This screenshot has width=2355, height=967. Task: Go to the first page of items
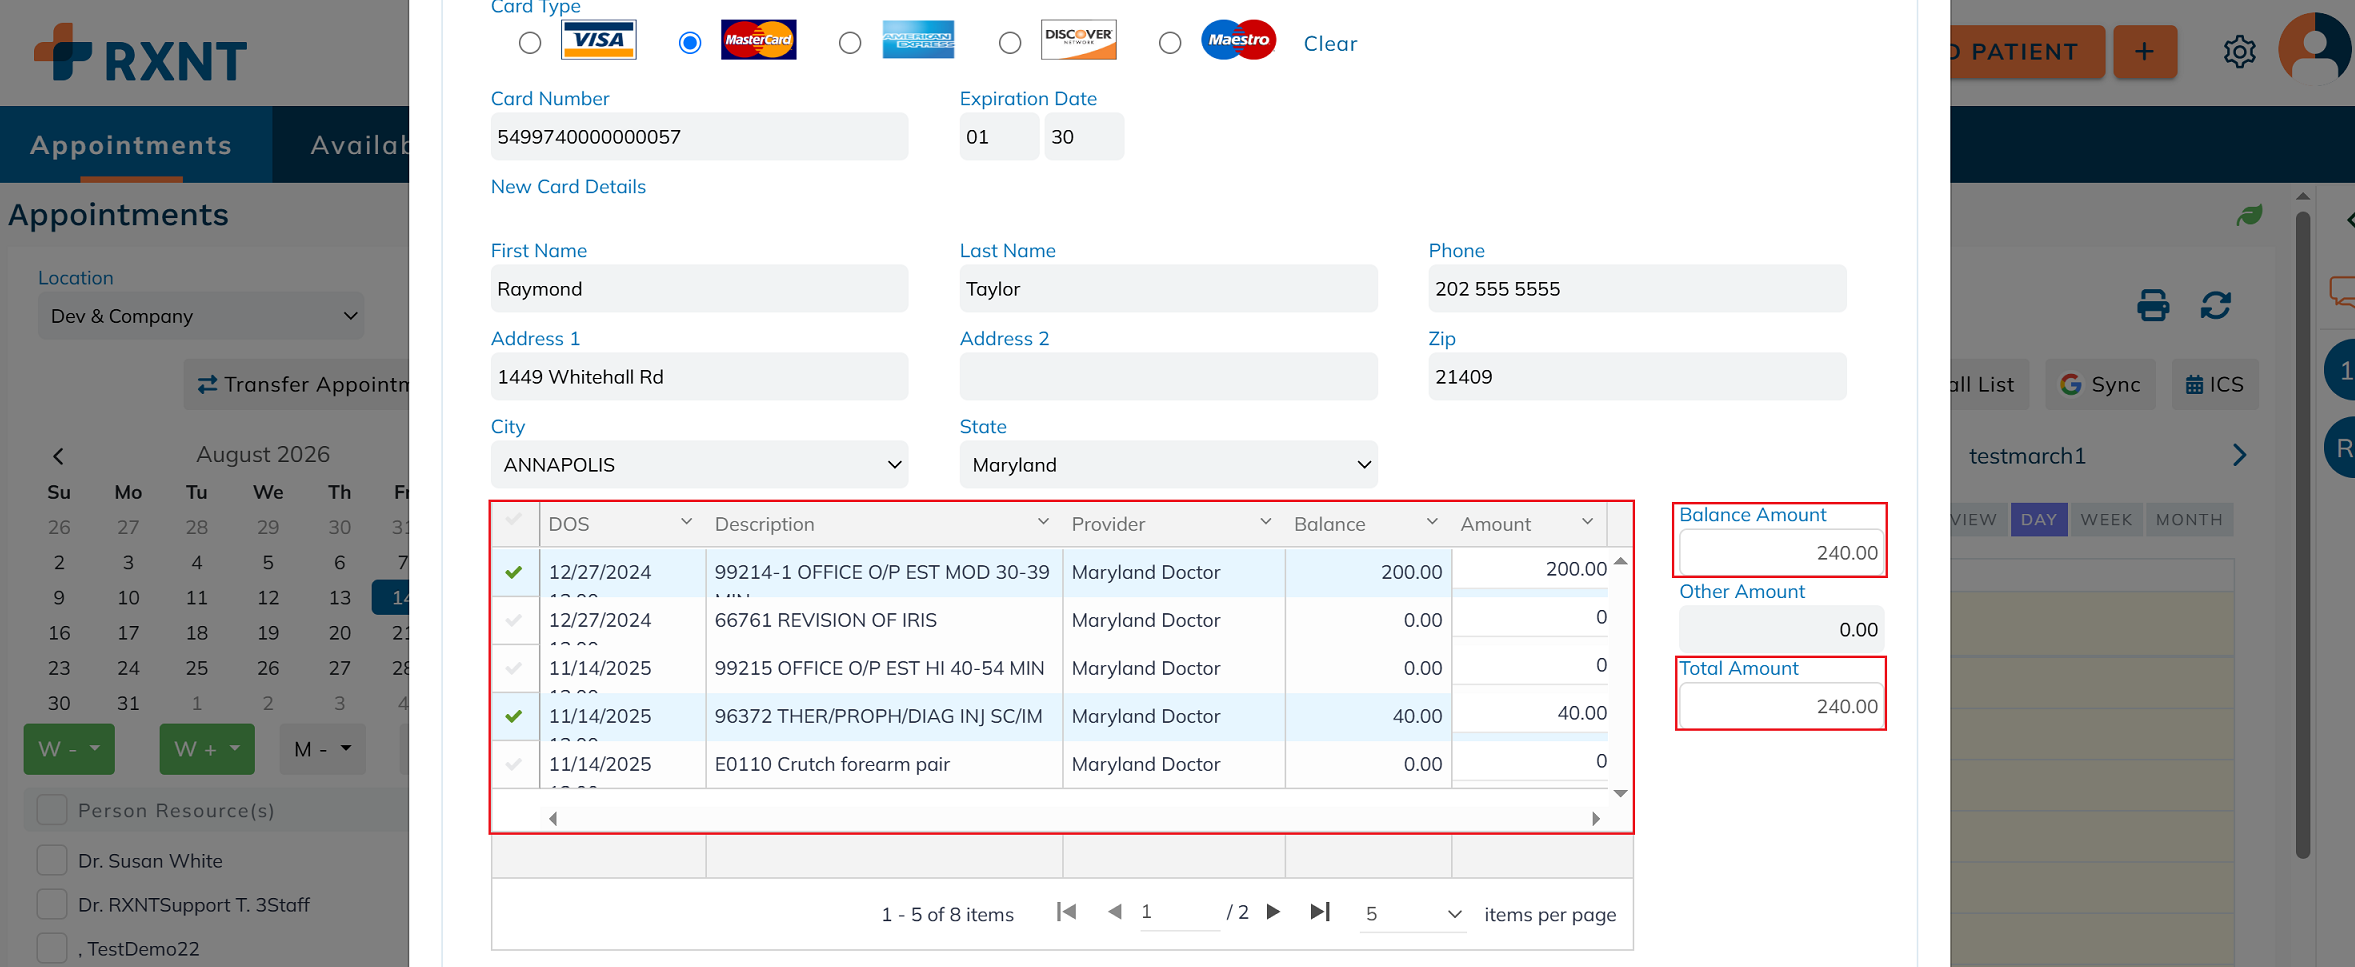coord(1067,912)
